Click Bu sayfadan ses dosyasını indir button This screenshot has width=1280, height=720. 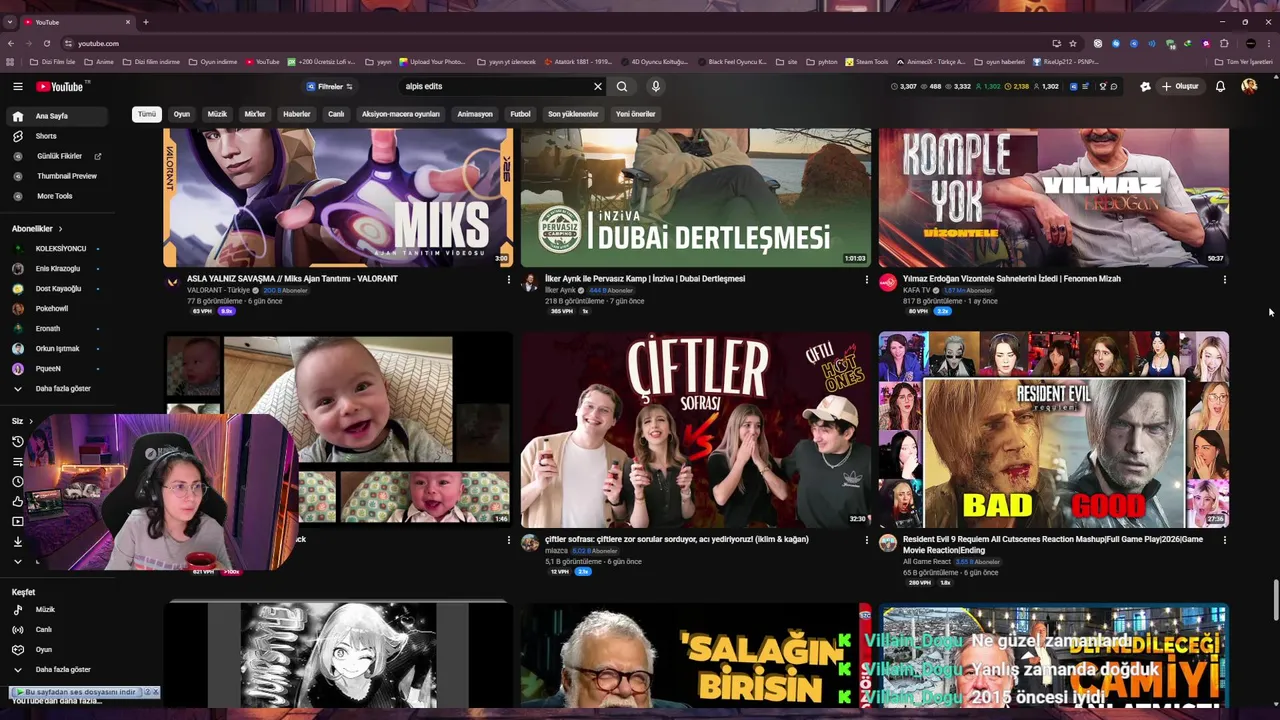click(x=75, y=692)
